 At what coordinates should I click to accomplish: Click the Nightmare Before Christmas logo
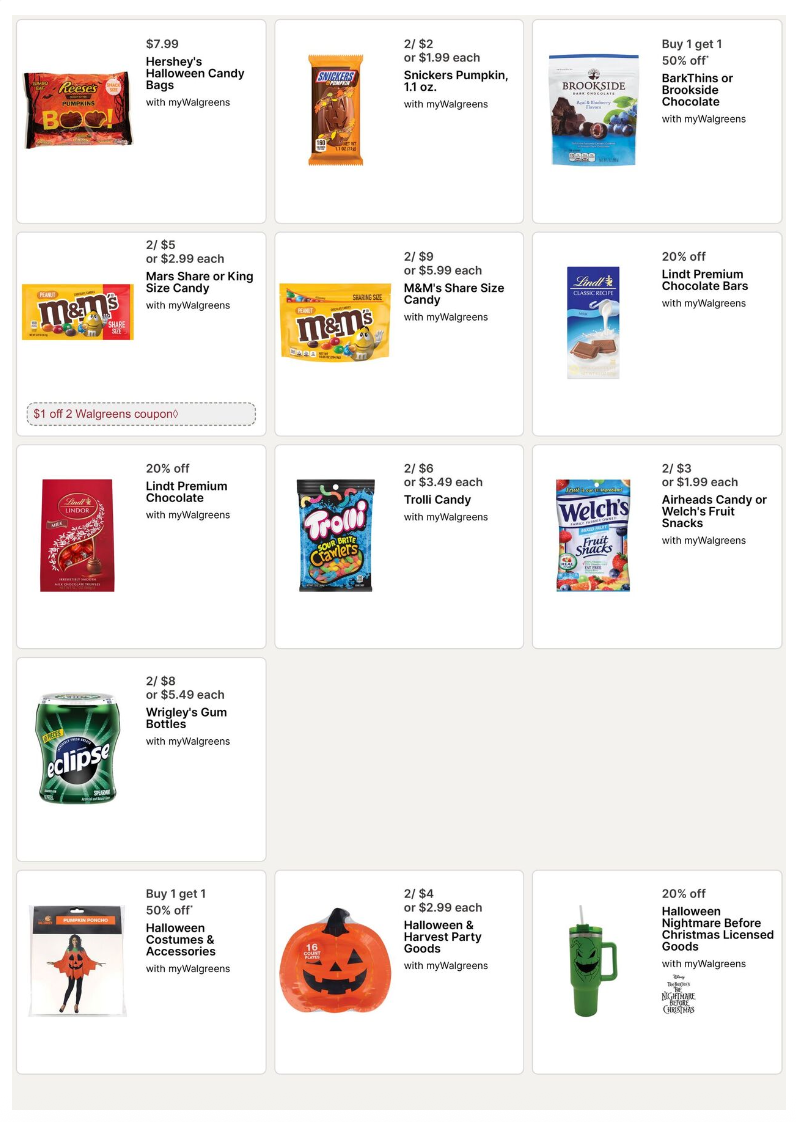click(x=678, y=995)
